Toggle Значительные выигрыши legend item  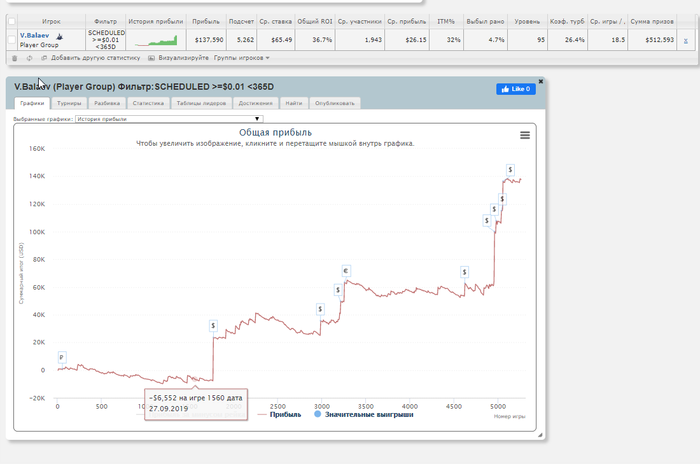[364, 414]
